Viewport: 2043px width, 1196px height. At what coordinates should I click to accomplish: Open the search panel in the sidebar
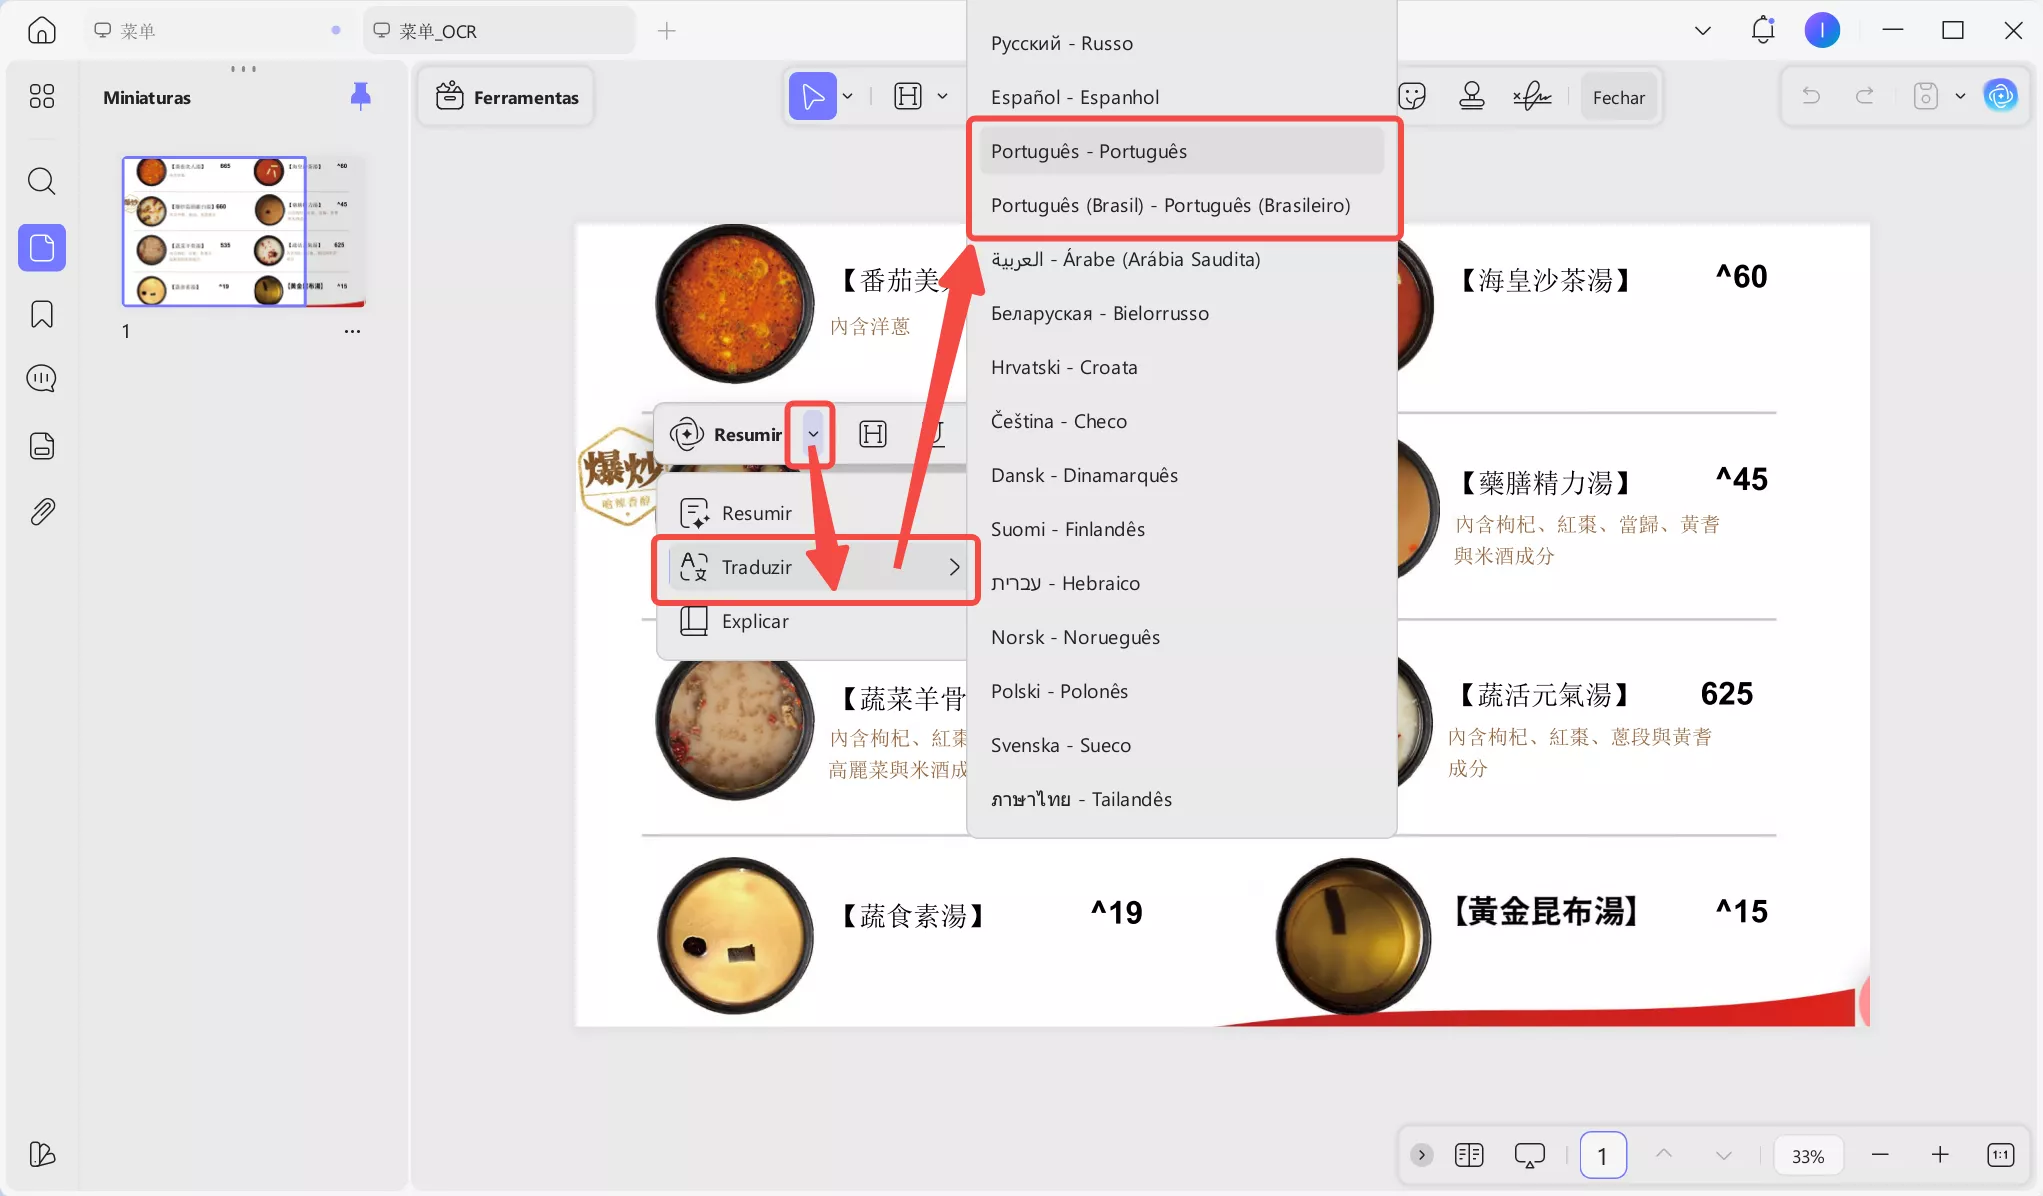click(x=41, y=181)
